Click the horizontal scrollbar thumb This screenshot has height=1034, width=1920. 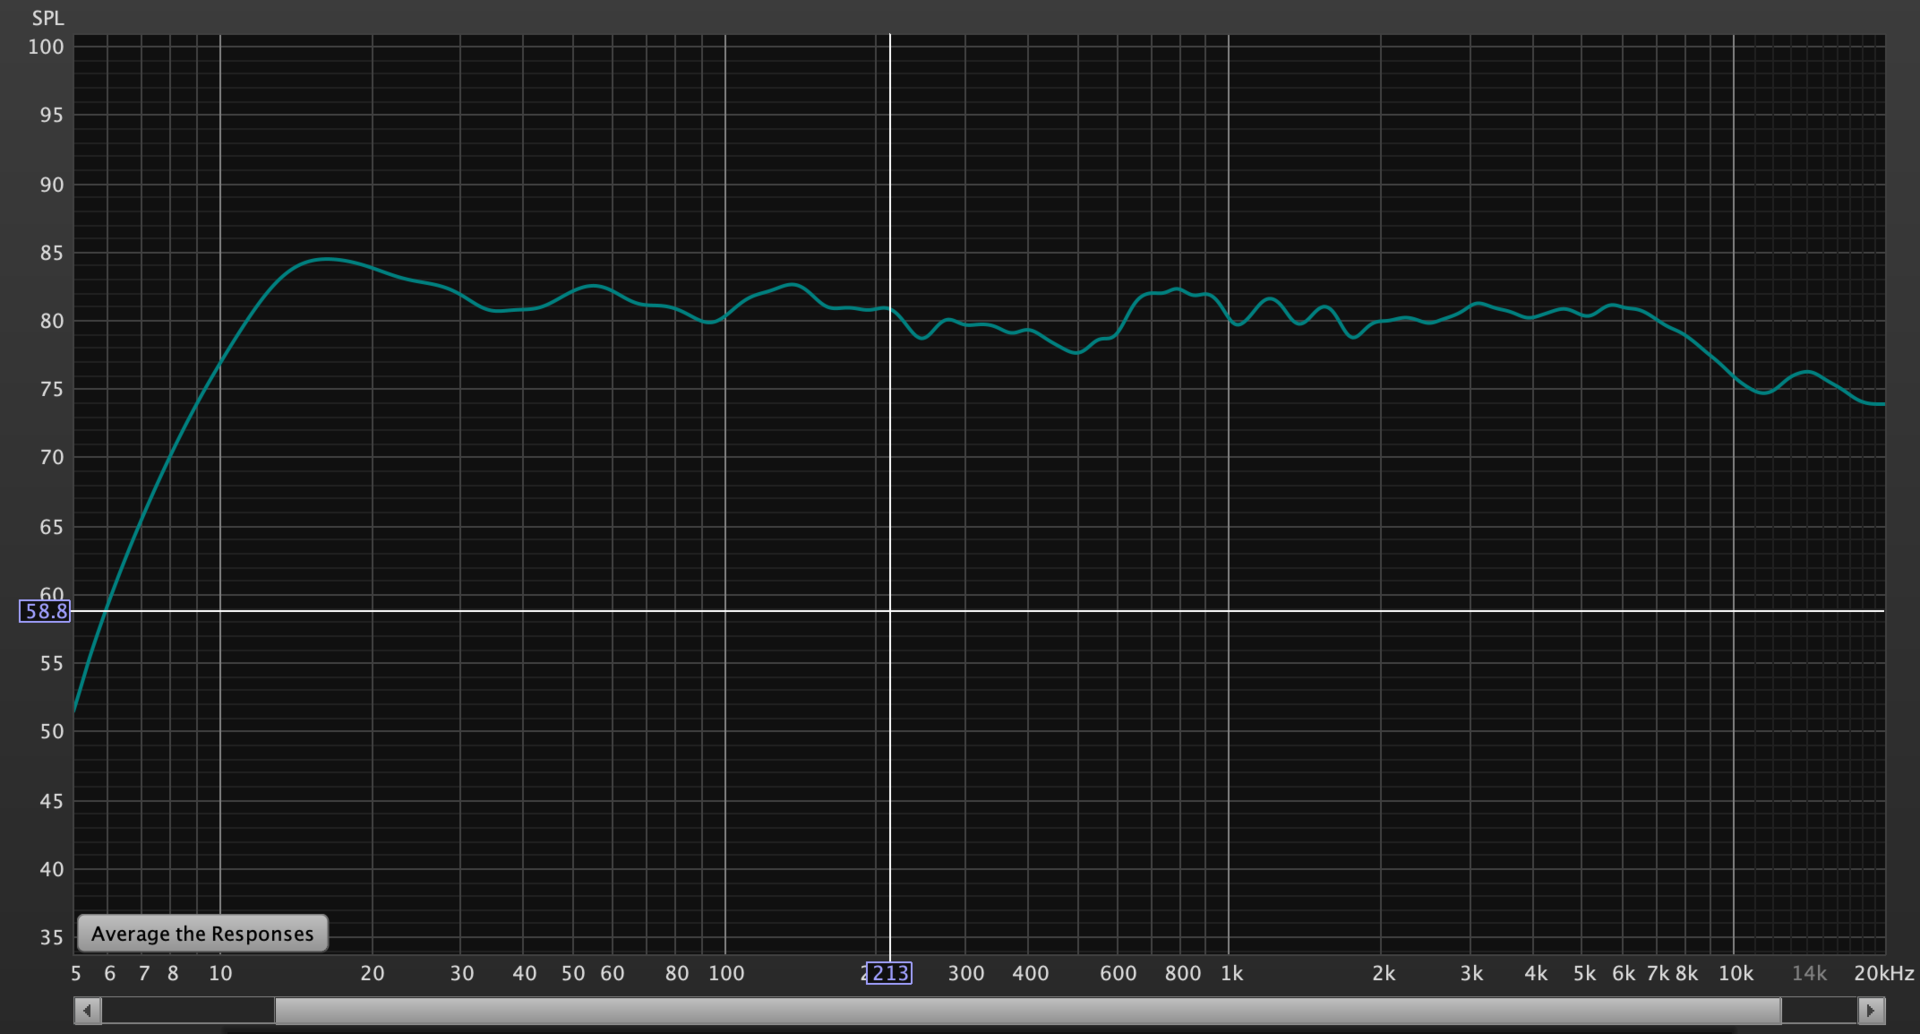click(1028, 1010)
